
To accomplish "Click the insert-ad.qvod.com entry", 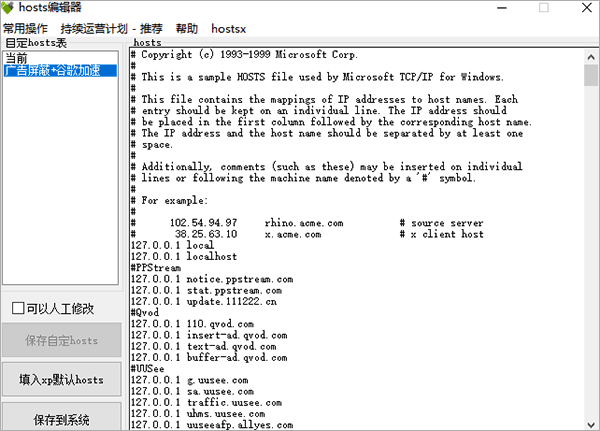I will pyautogui.click(x=209, y=335).
